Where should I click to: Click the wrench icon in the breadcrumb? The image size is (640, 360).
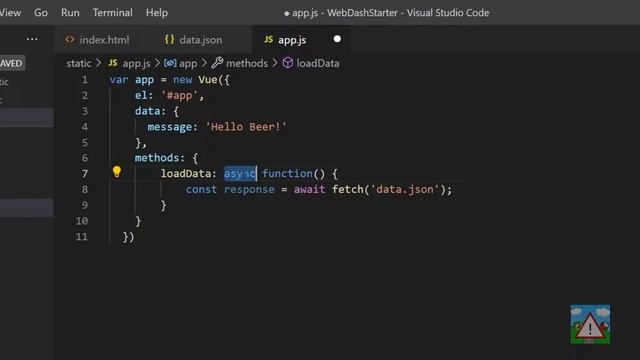click(217, 63)
